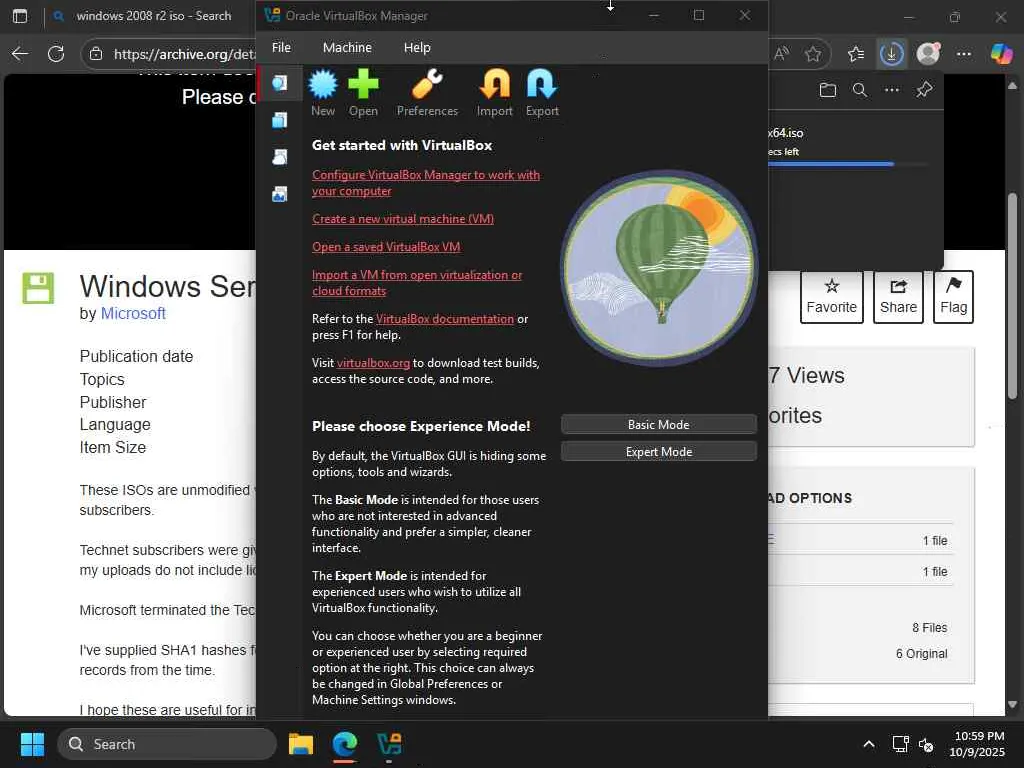Select the highlighted Home tool in VirtualBox sidebar

pos(280,83)
